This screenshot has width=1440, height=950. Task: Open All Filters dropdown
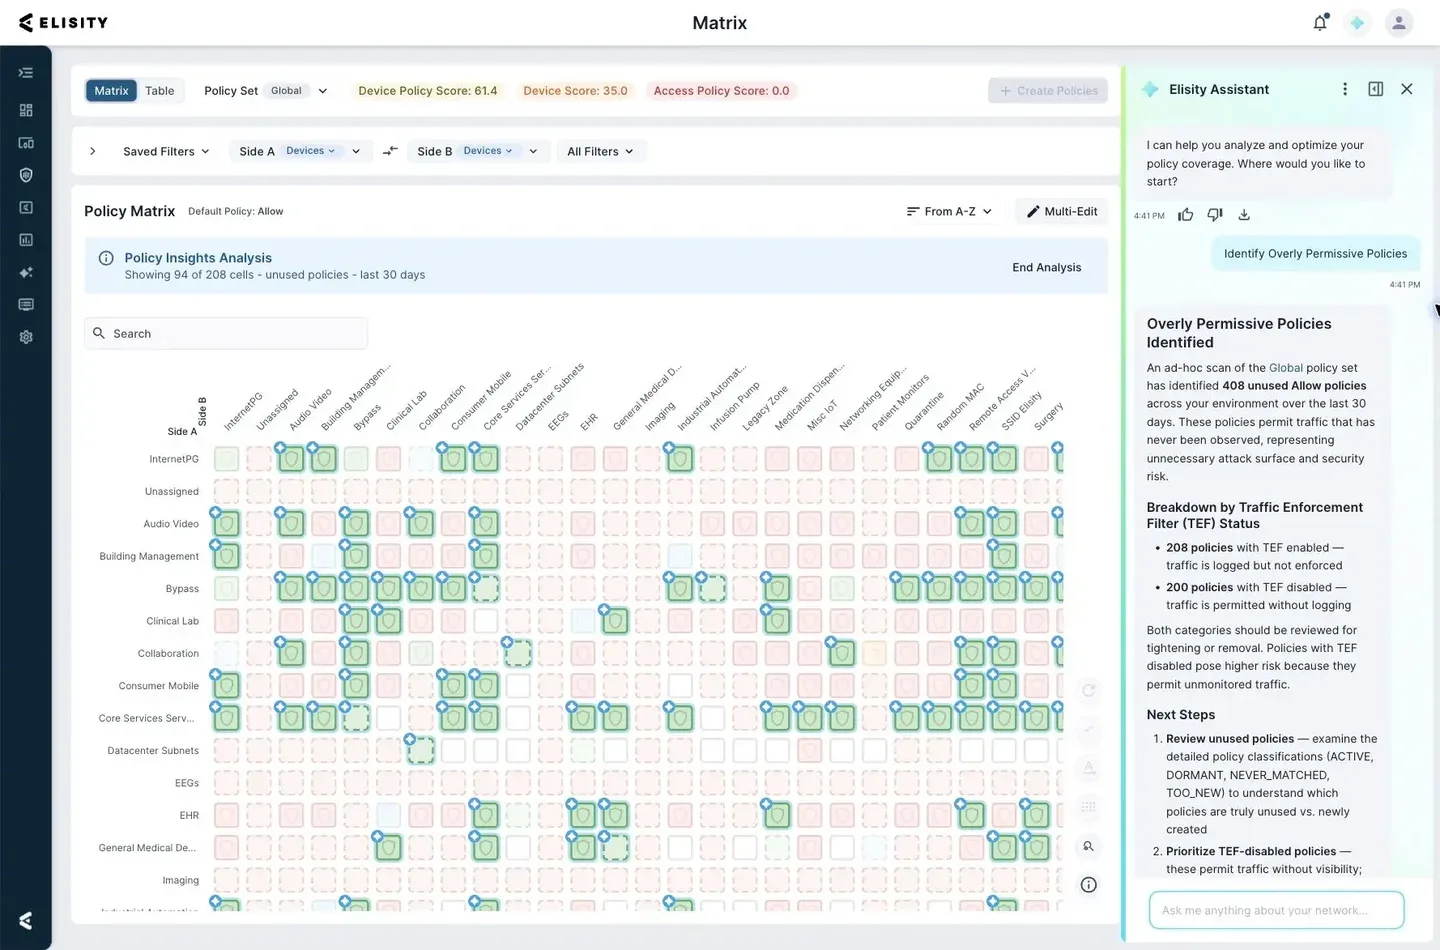point(600,152)
